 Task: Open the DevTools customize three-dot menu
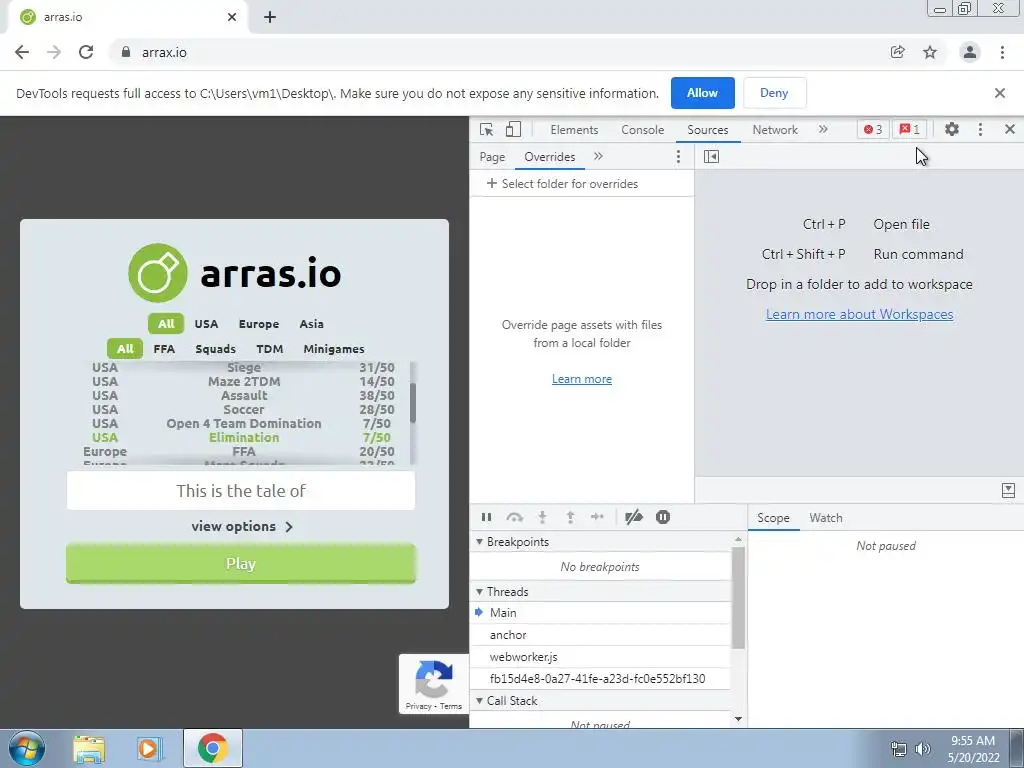tap(980, 129)
